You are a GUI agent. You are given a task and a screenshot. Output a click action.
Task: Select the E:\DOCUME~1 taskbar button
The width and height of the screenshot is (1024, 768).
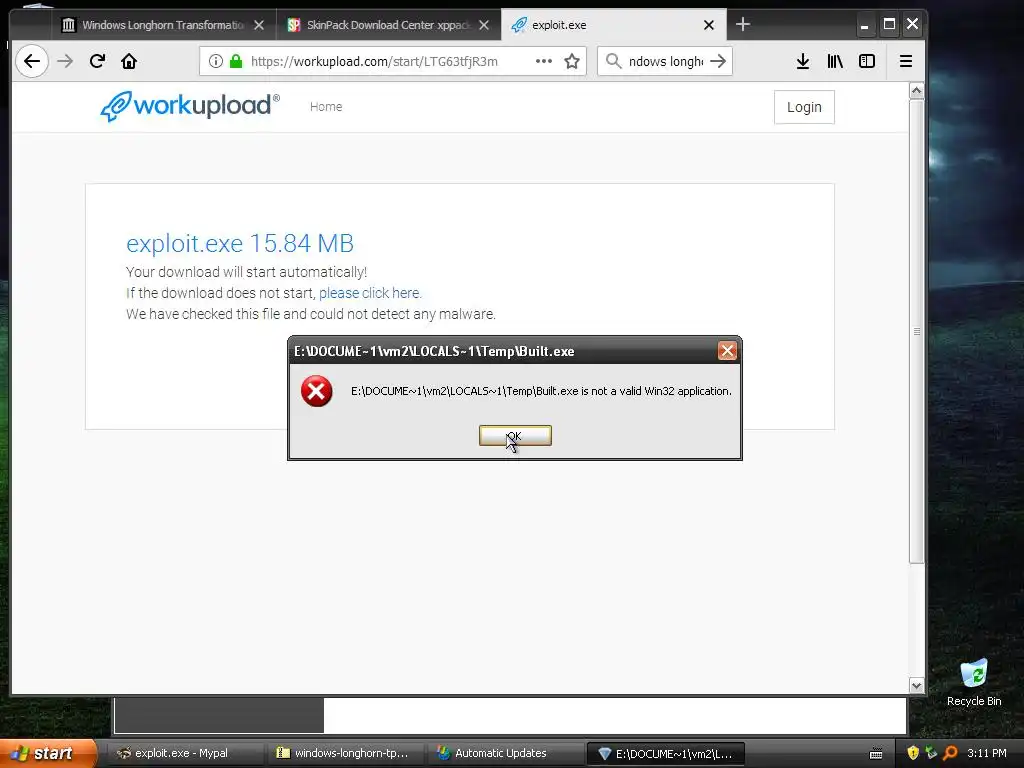666,754
